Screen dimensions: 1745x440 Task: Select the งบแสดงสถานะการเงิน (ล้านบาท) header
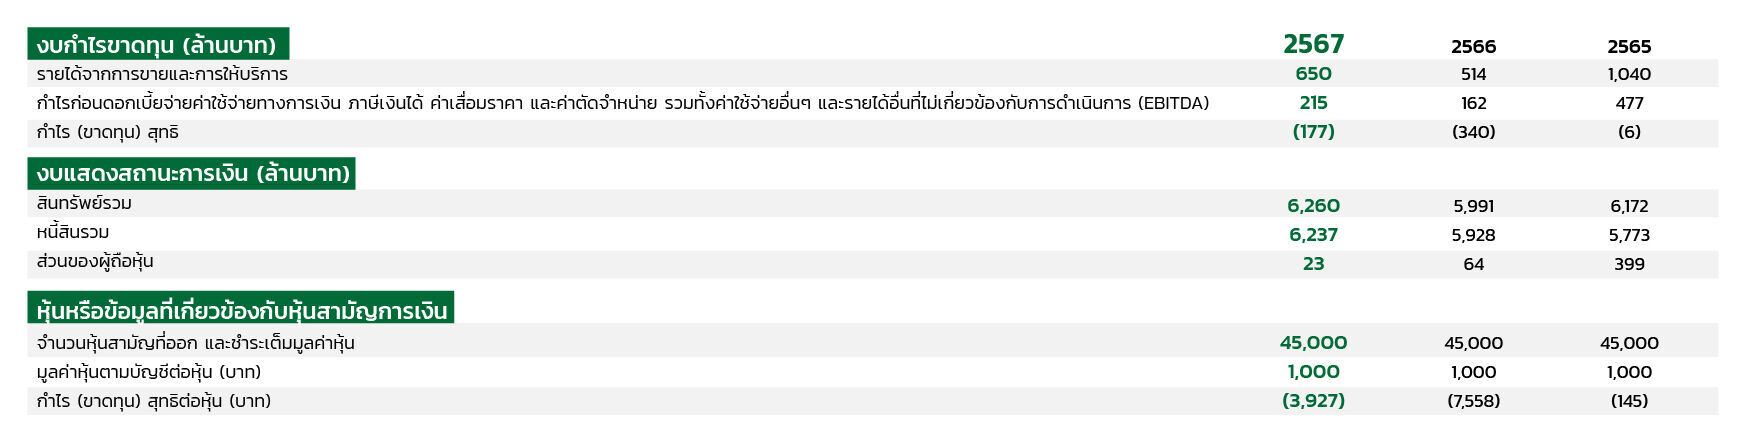(191, 173)
